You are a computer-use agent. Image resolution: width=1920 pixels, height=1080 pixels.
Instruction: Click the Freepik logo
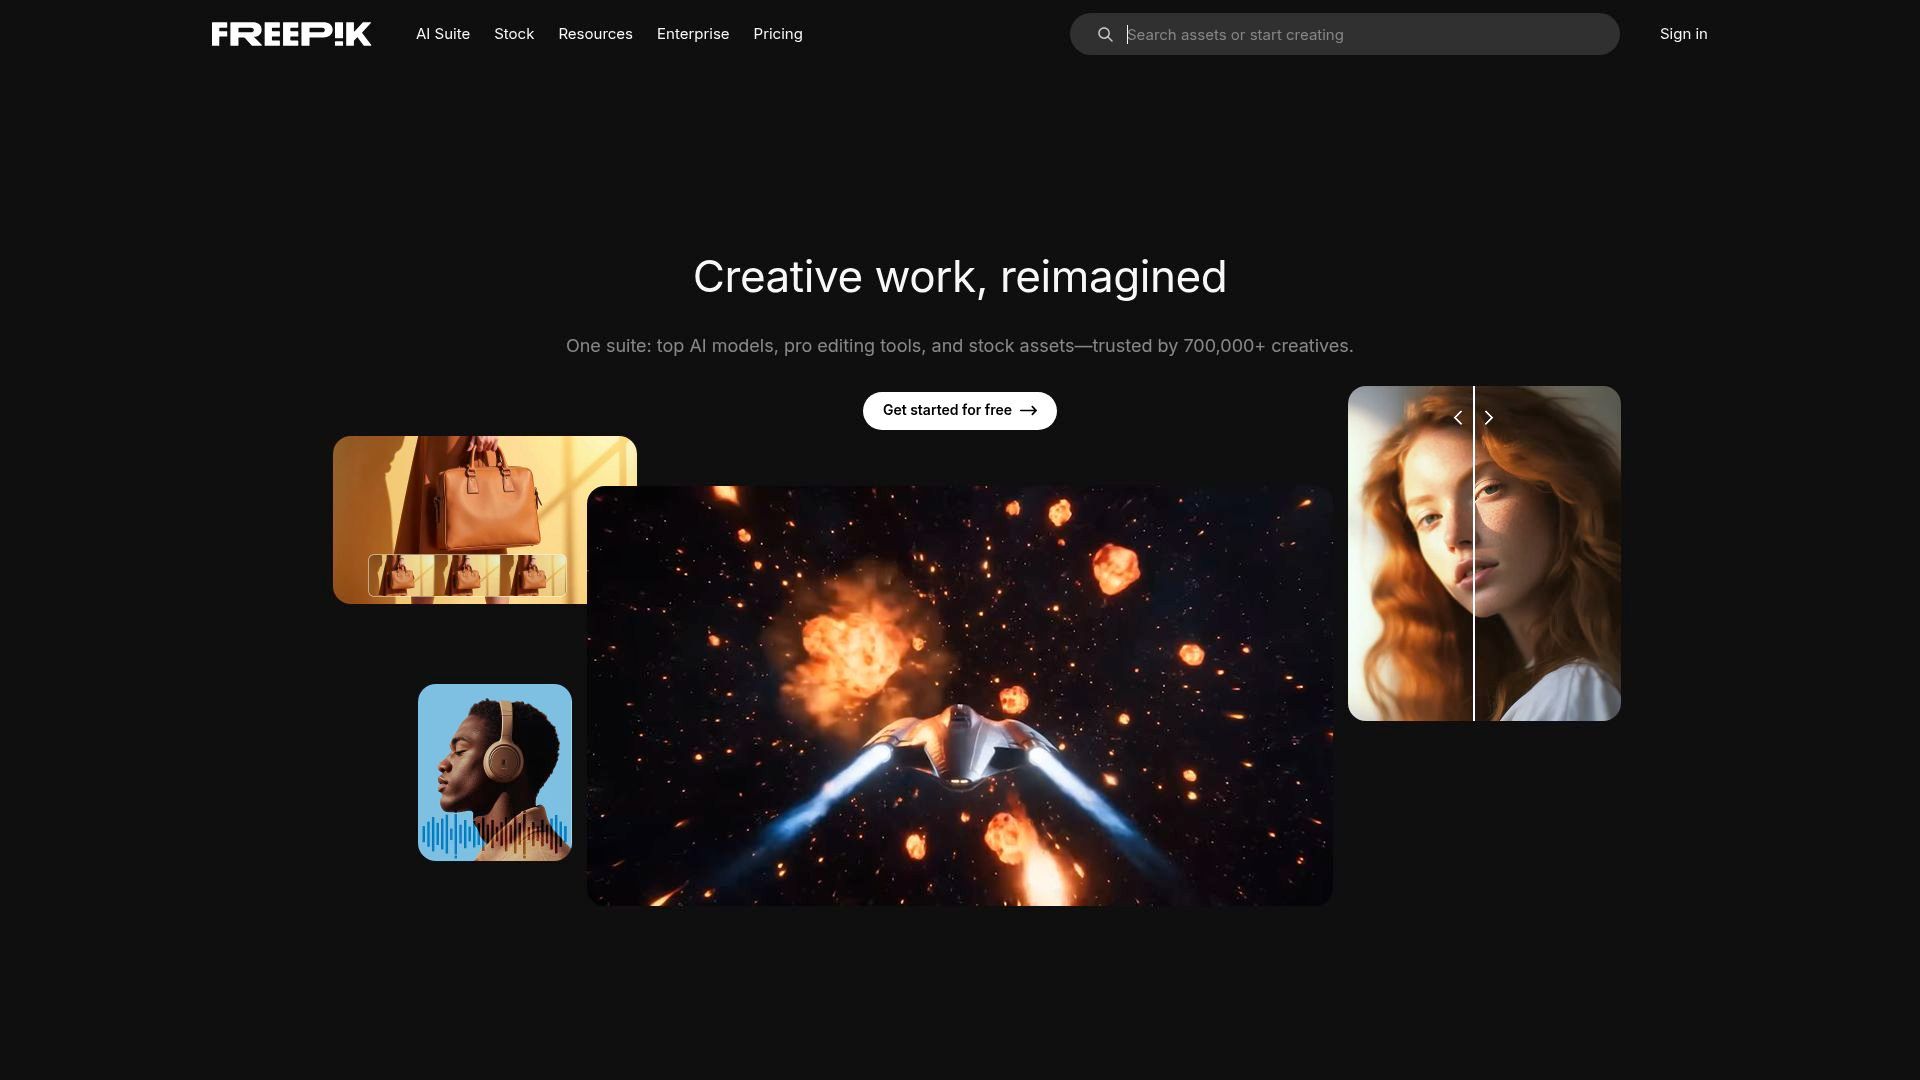click(291, 34)
